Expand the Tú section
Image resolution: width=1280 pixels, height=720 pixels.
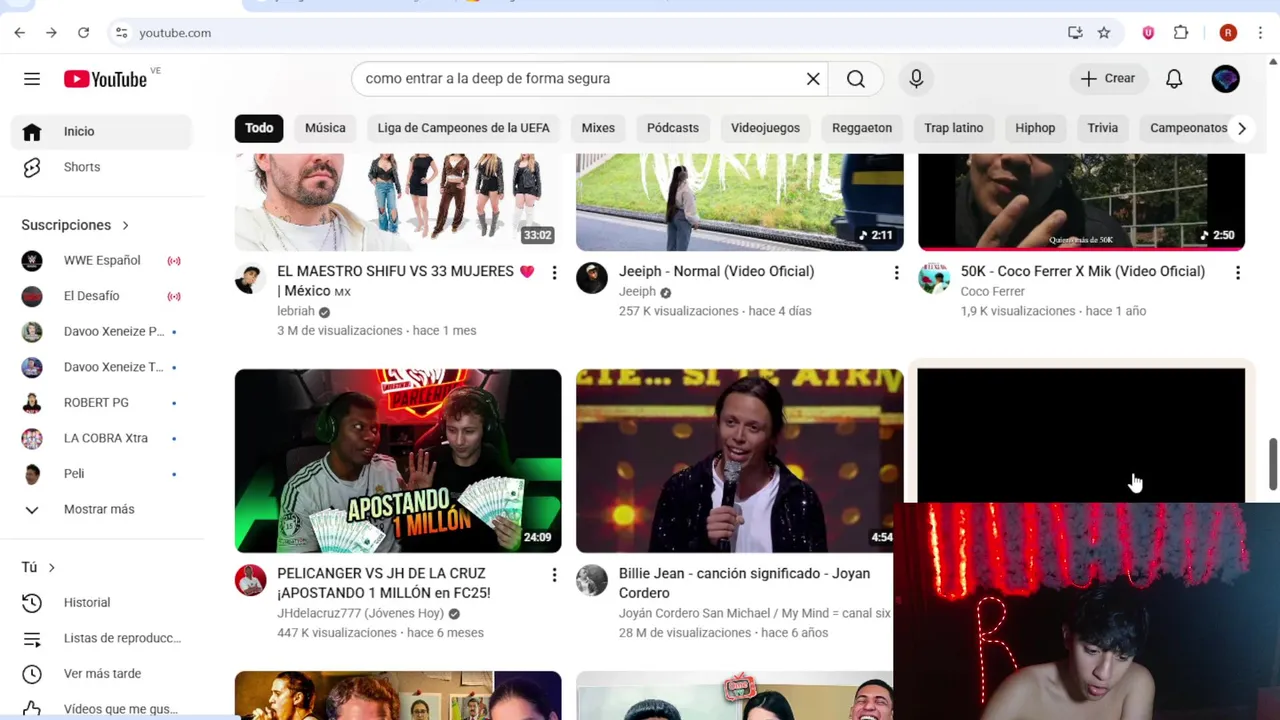(38, 567)
